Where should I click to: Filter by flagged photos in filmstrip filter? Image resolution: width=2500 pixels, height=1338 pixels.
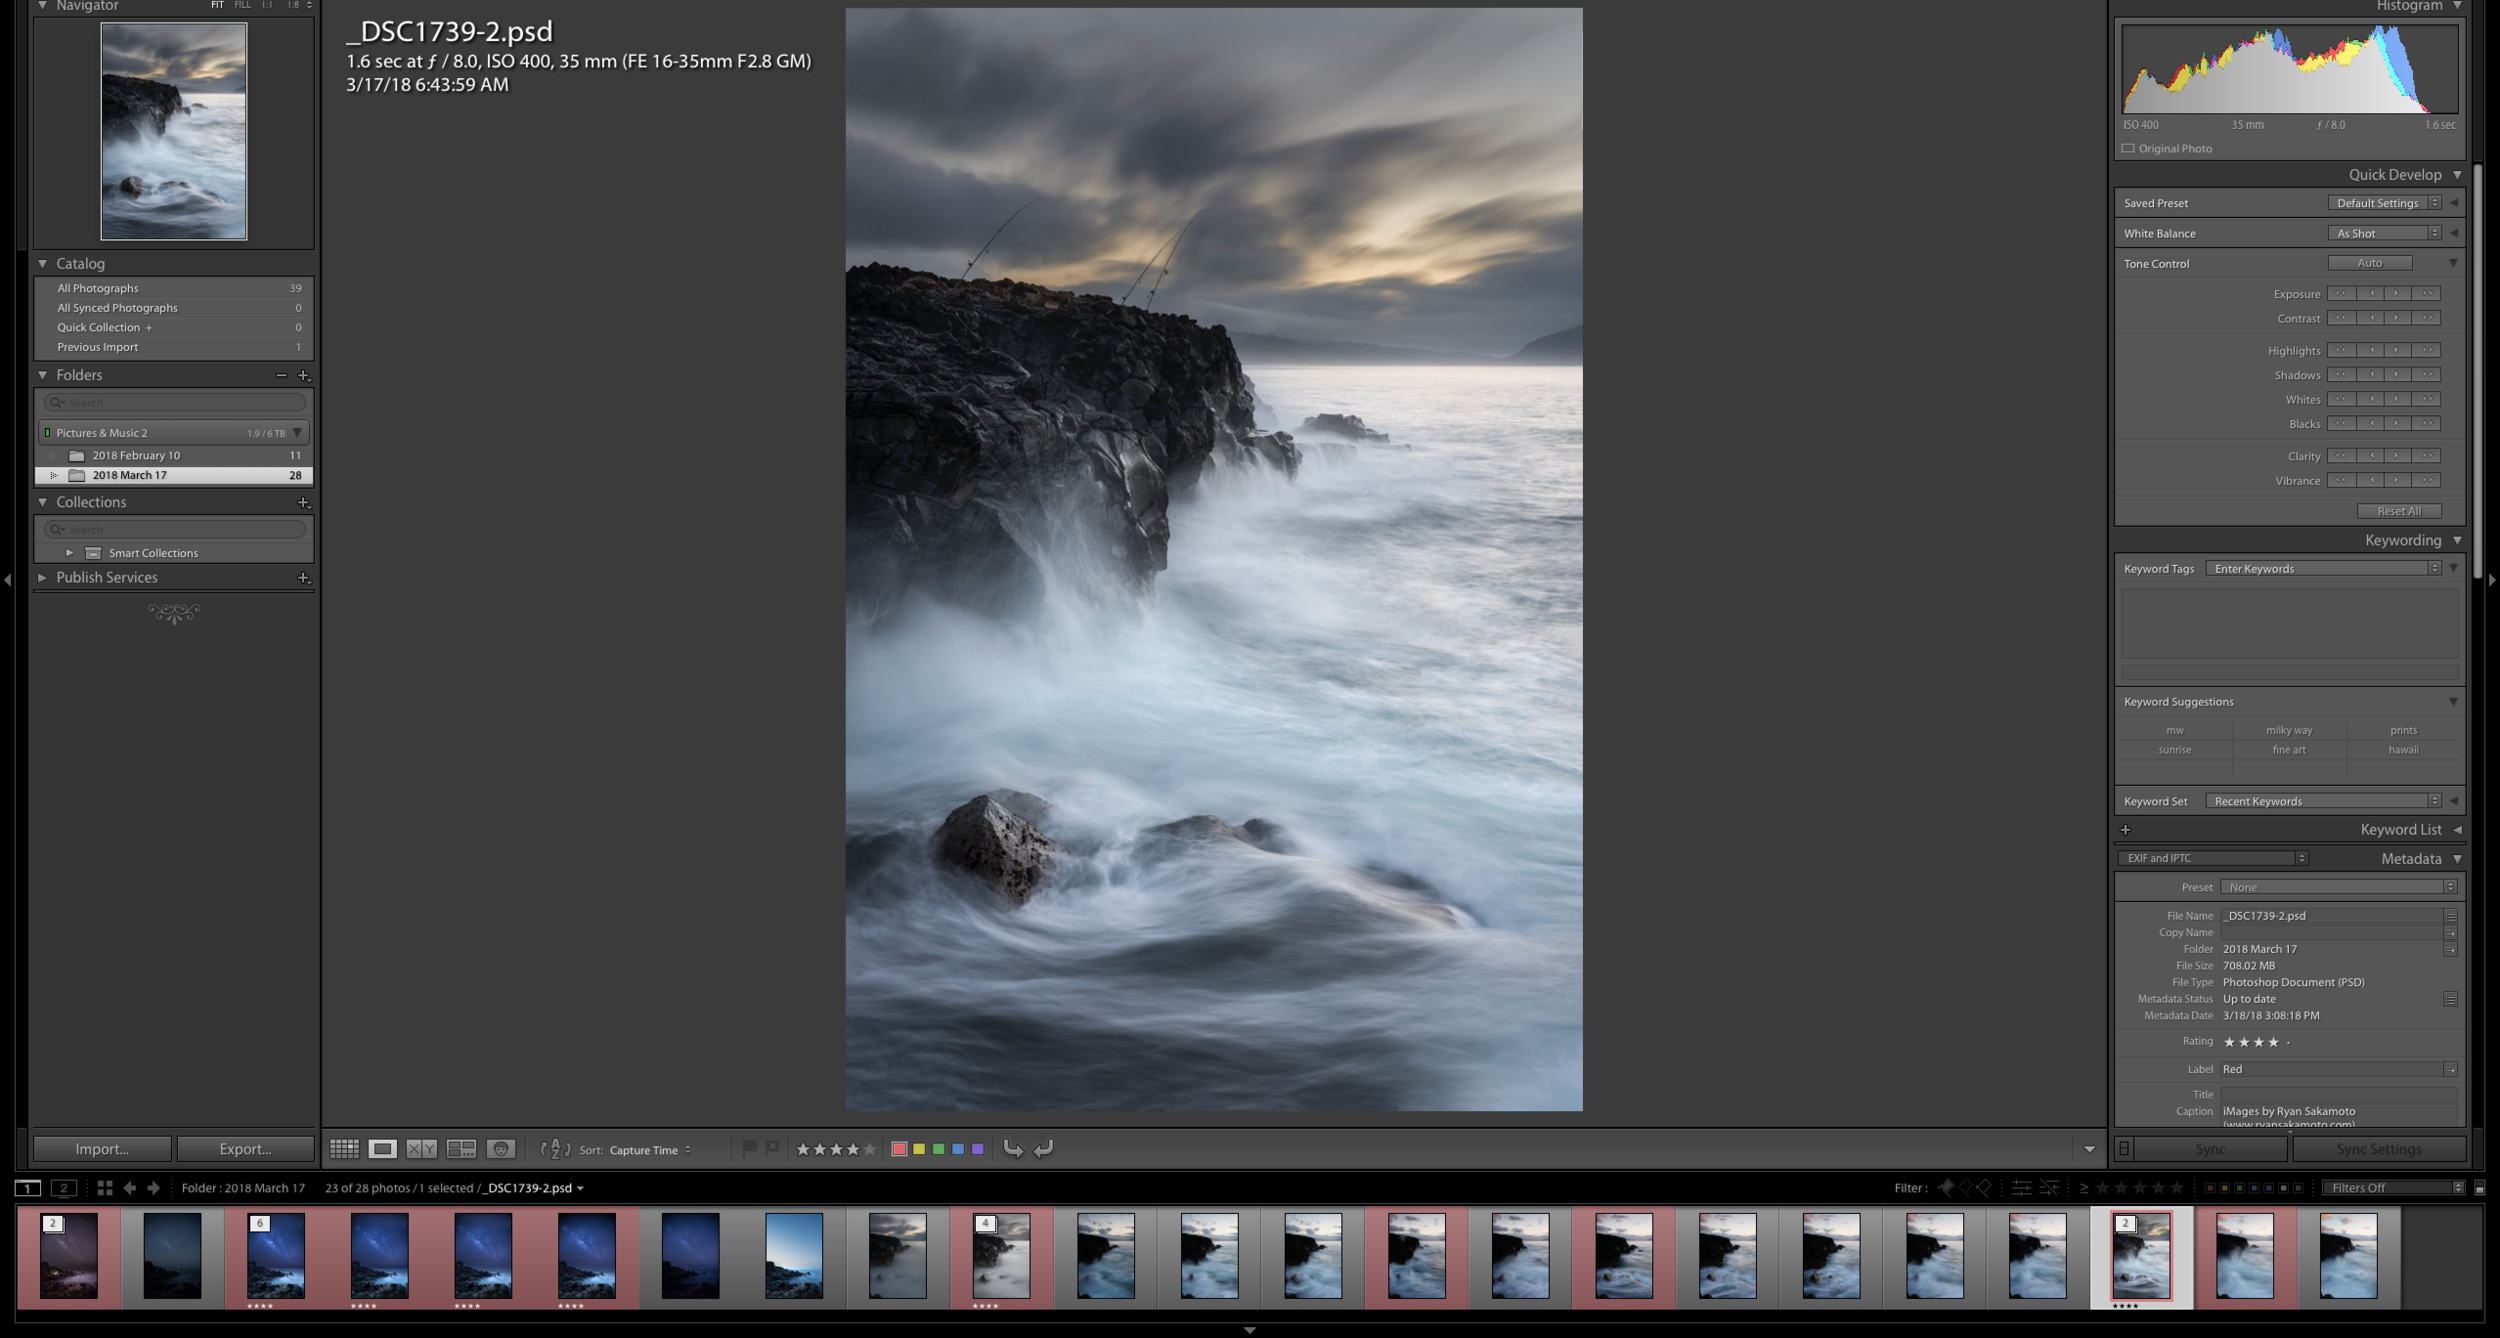tap(1946, 1188)
